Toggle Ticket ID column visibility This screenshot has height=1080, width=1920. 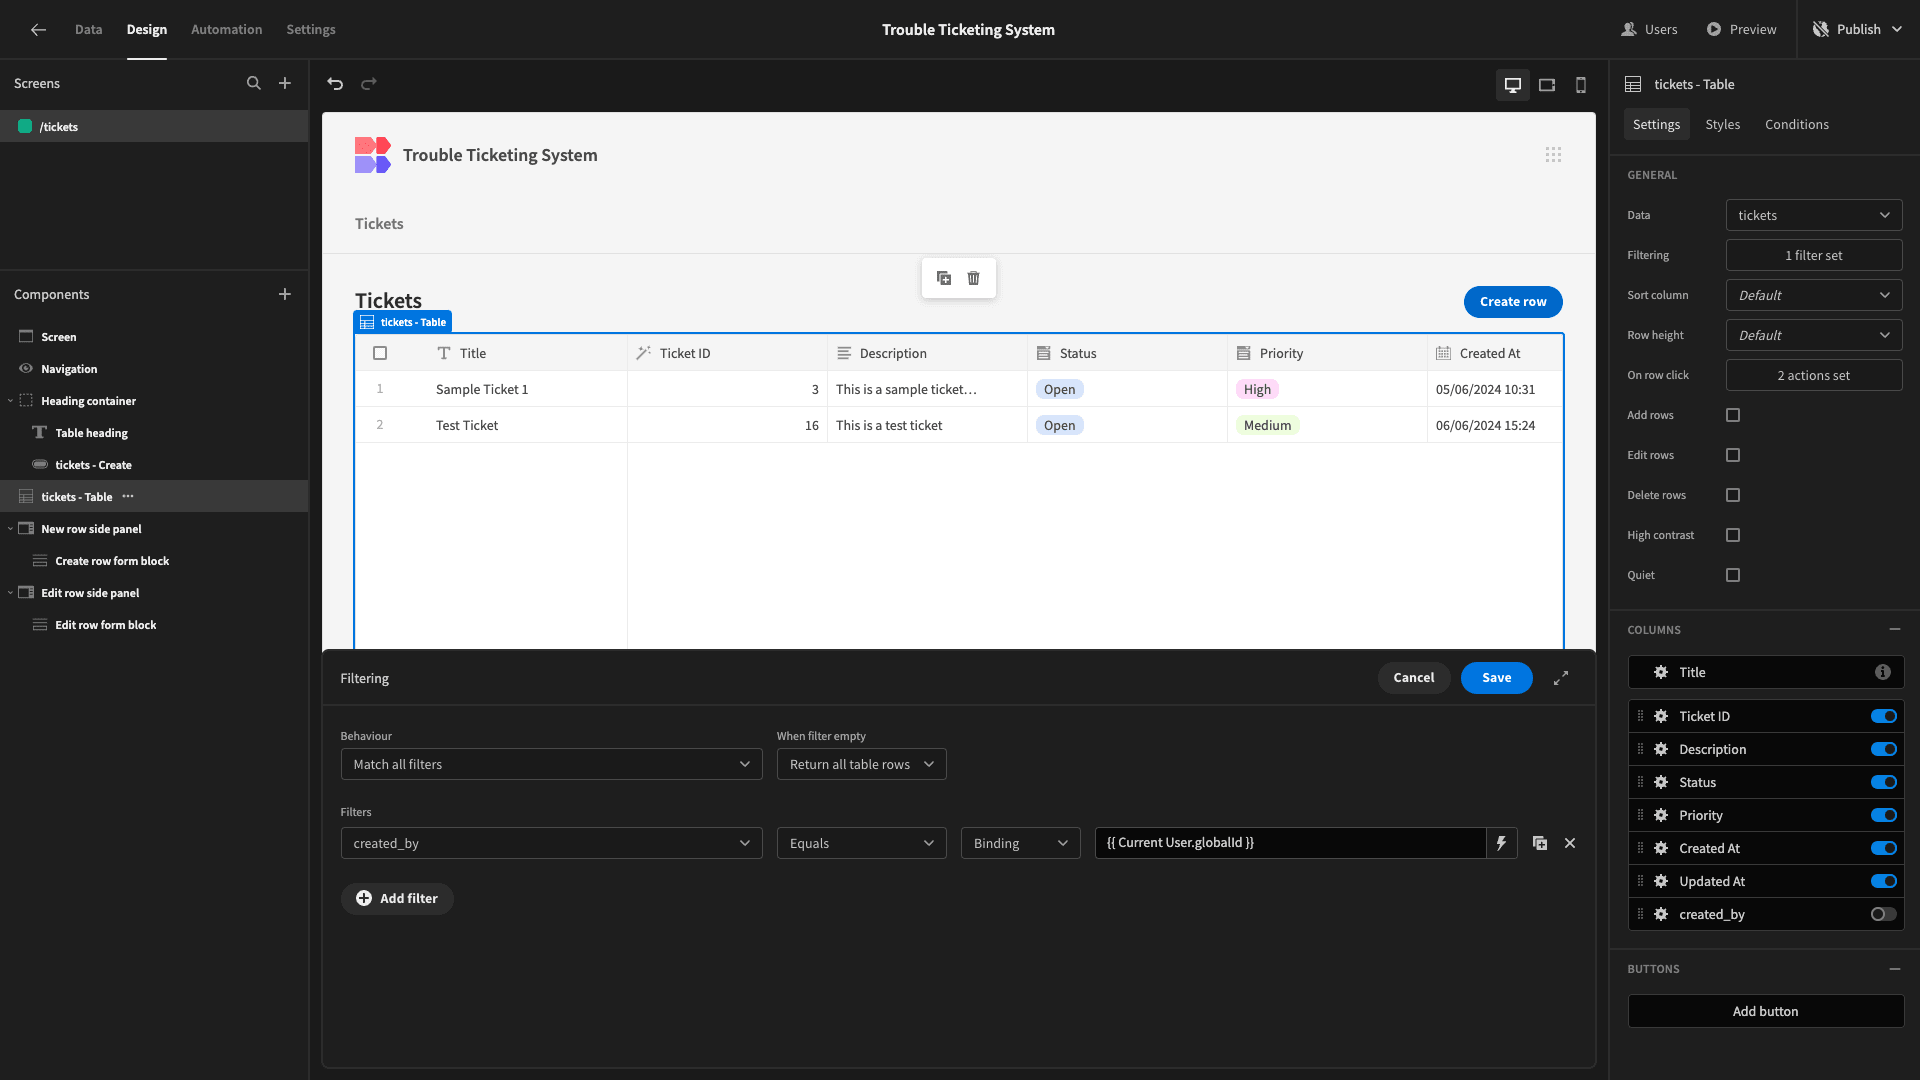[1884, 716]
